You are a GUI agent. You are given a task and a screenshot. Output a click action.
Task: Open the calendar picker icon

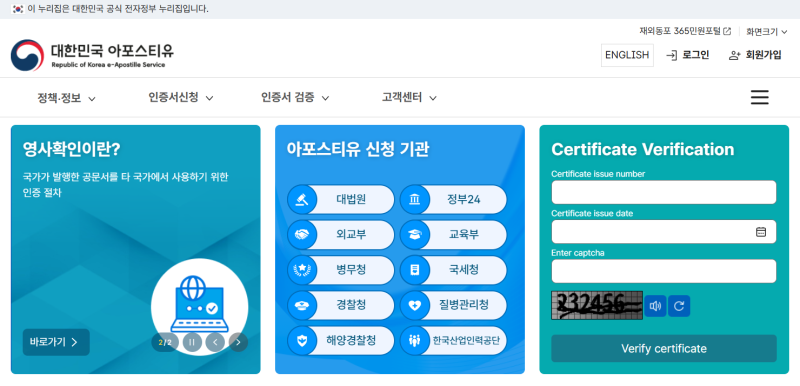761,232
